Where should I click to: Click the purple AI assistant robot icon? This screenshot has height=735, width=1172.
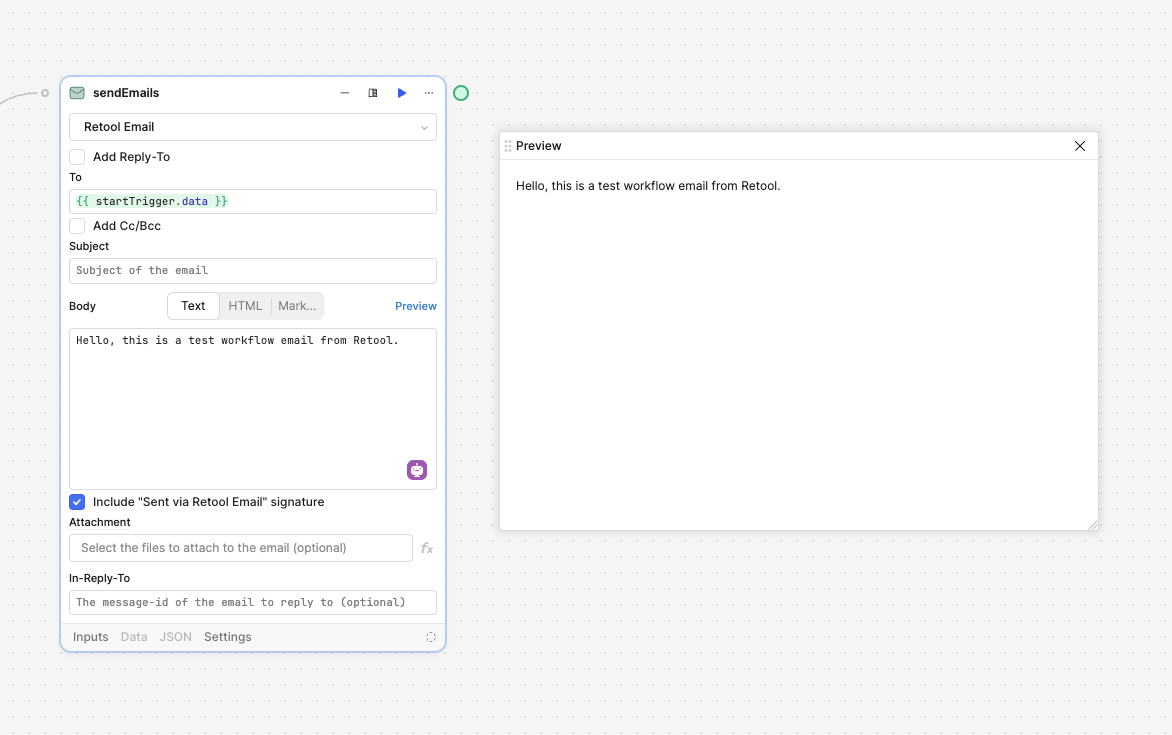click(x=417, y=470)
